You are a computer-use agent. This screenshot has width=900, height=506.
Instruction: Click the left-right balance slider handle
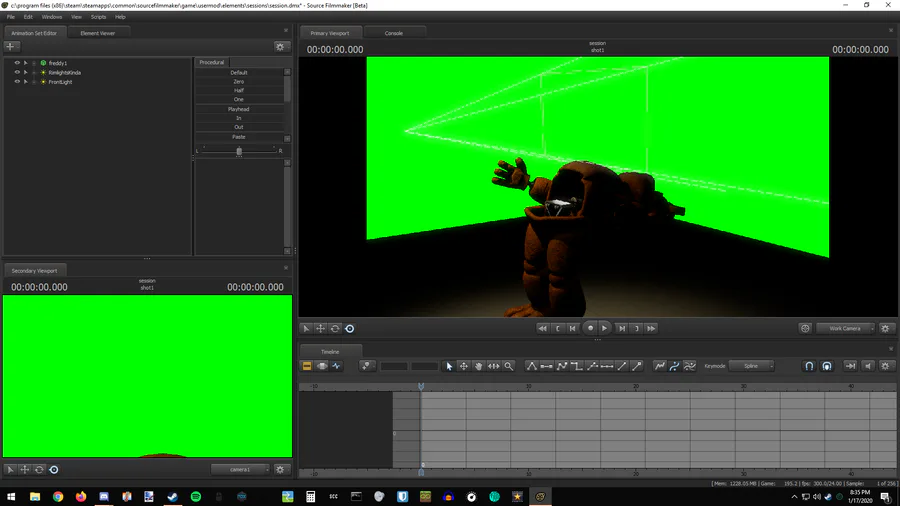[238, 150]
